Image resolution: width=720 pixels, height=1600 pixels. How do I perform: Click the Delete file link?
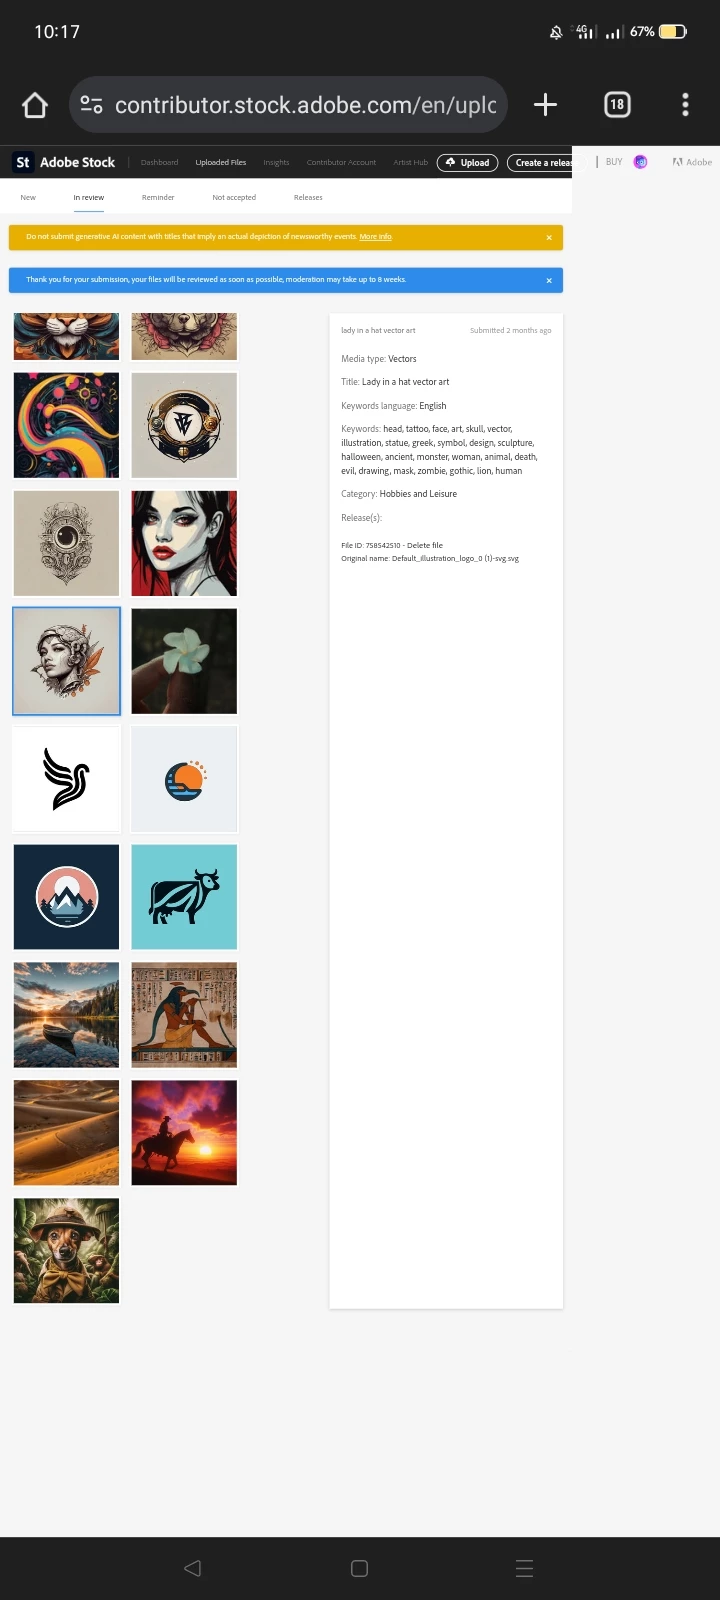tap(425, 546)
